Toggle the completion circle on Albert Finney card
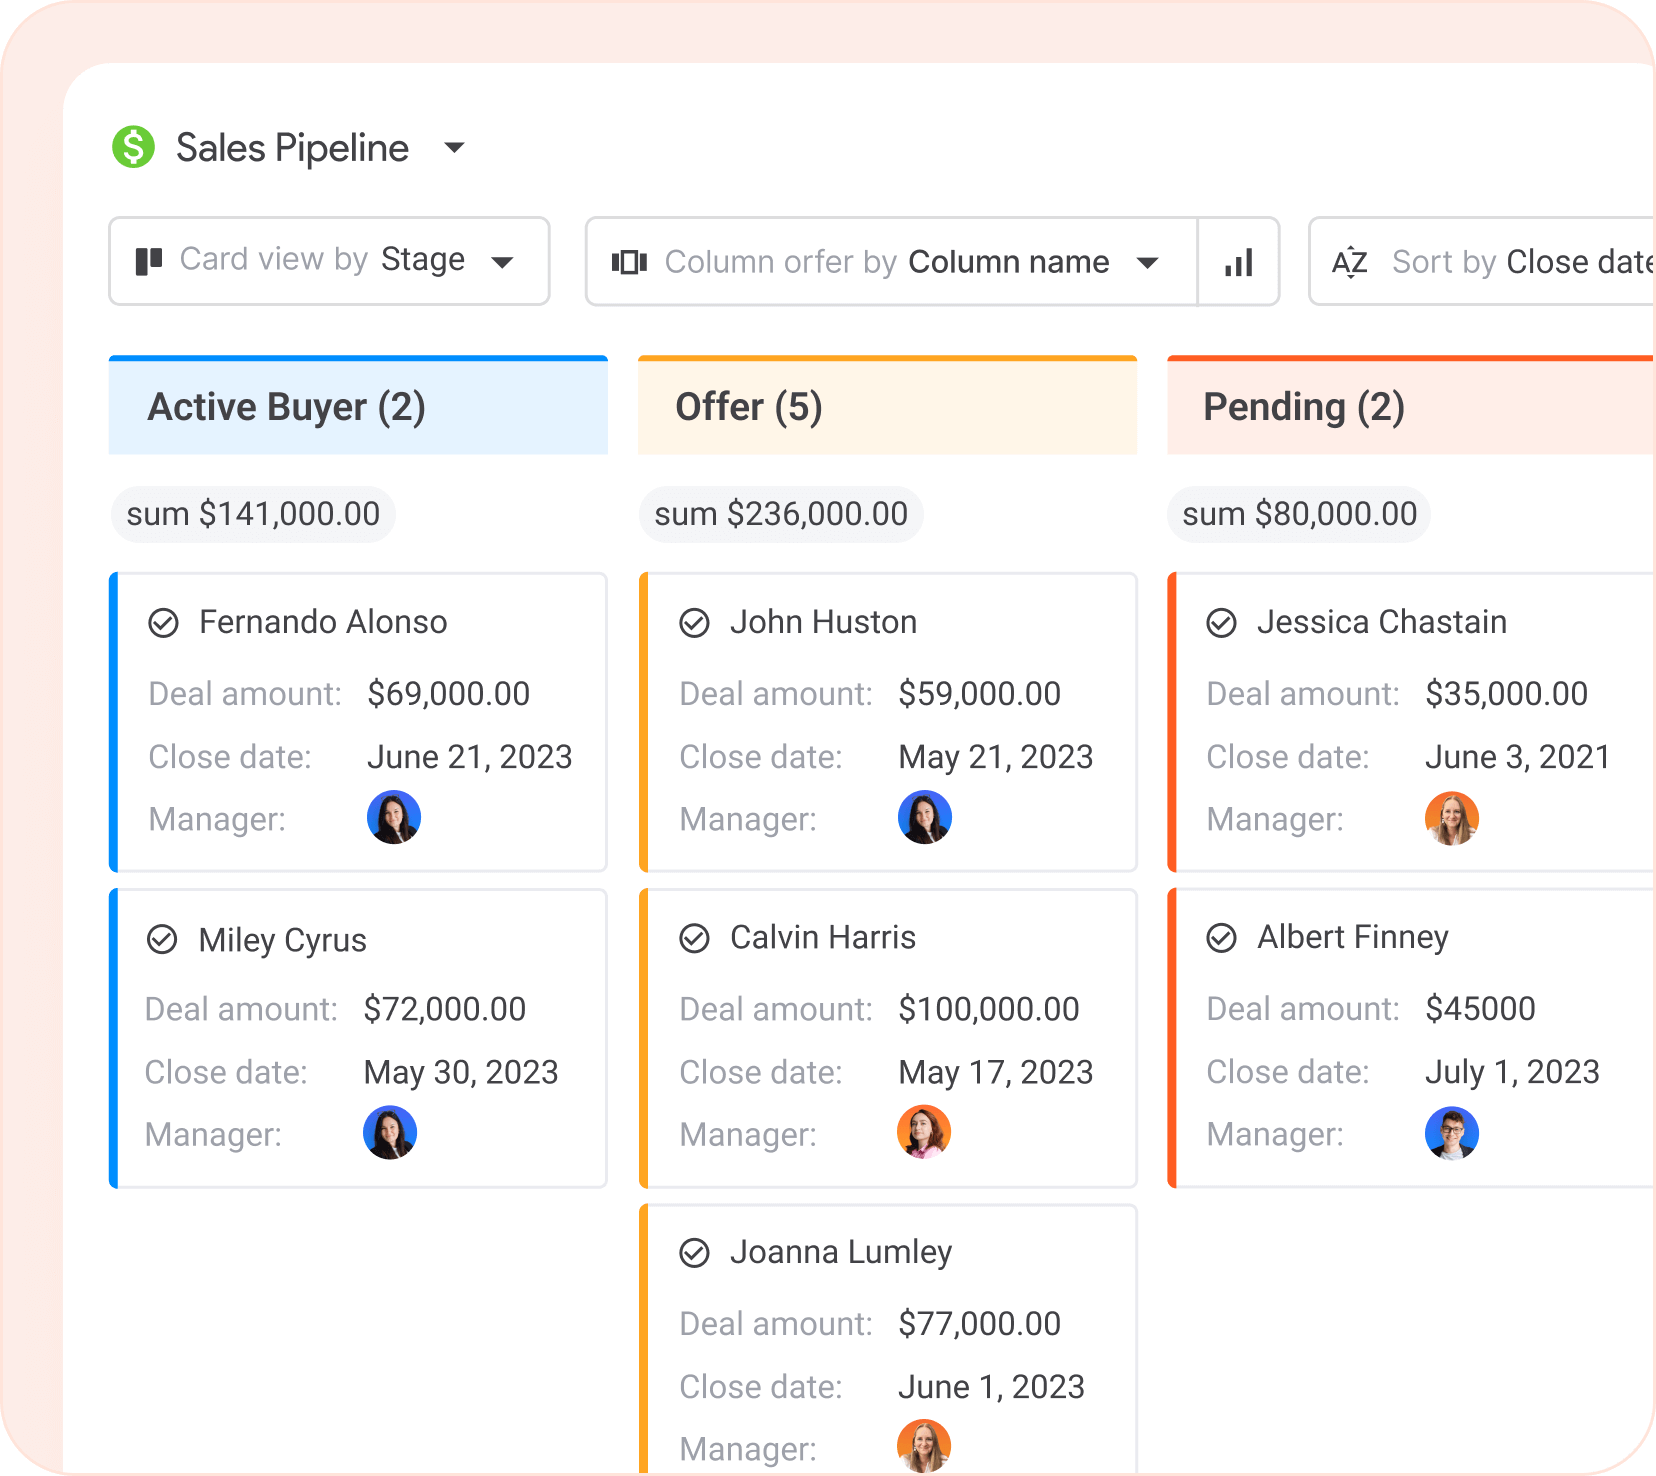Screen dimensions: 1656x1476 (x=1221, y=937)
